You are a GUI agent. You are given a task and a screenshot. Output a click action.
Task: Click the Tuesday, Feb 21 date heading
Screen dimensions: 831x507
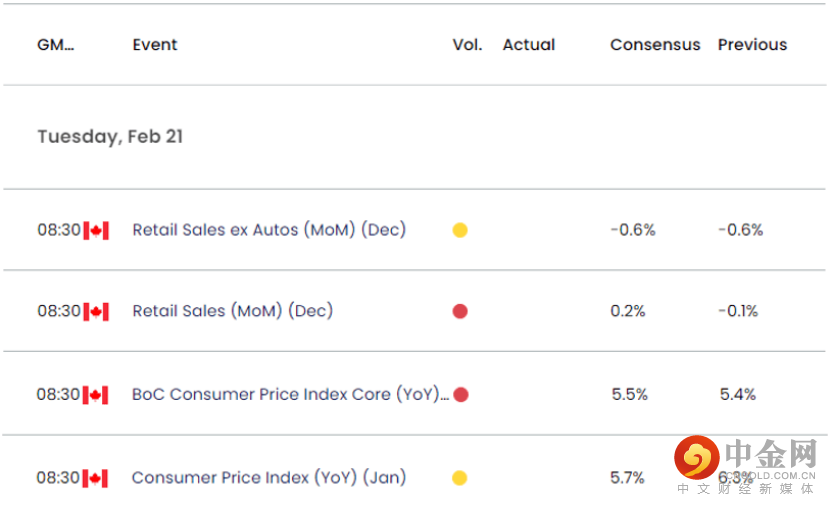pos(110,137)
